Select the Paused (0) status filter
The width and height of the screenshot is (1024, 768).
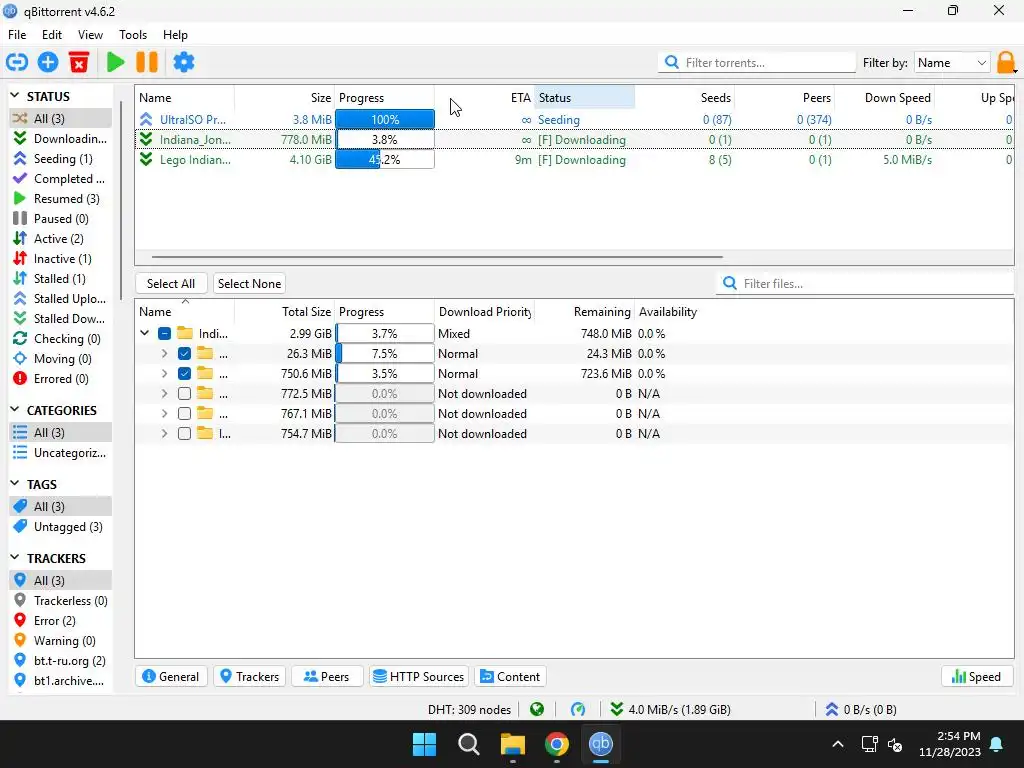click(61, 219)
